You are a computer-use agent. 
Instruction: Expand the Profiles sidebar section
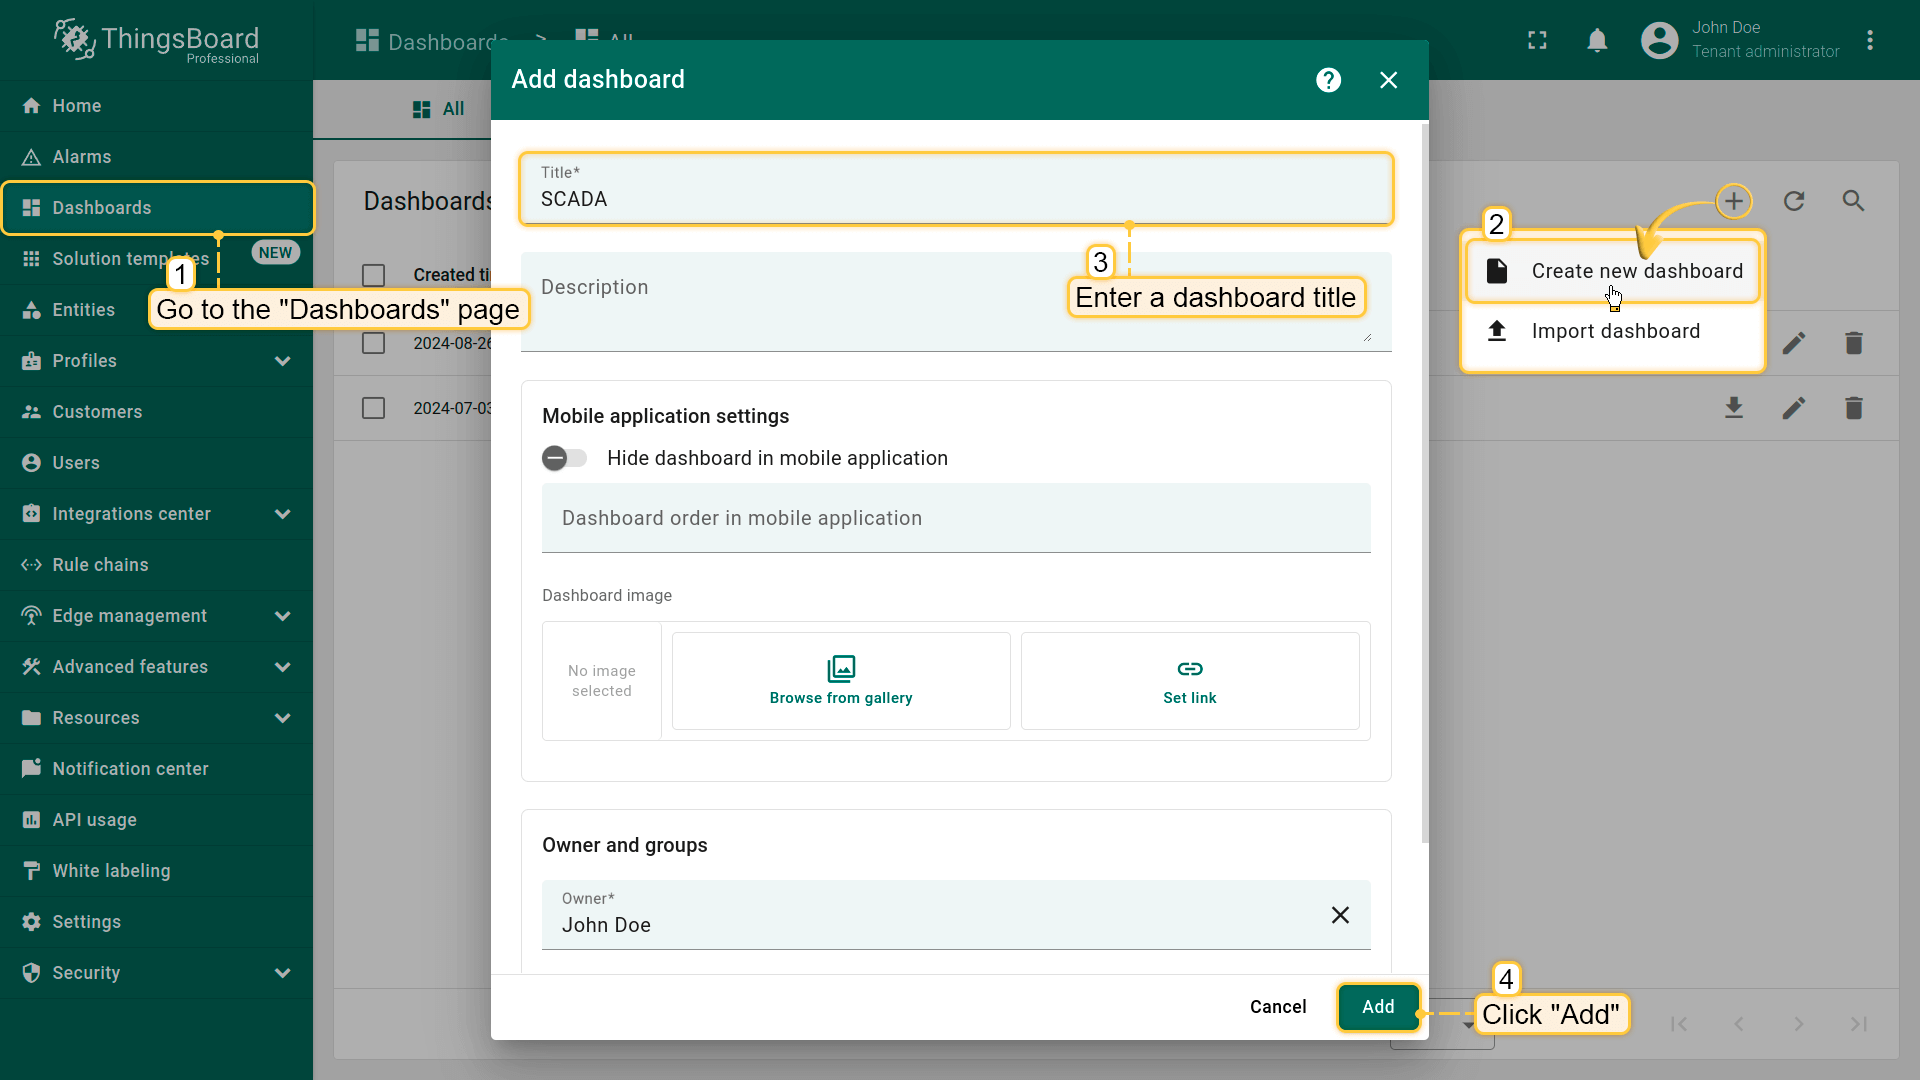click(283, 361)
